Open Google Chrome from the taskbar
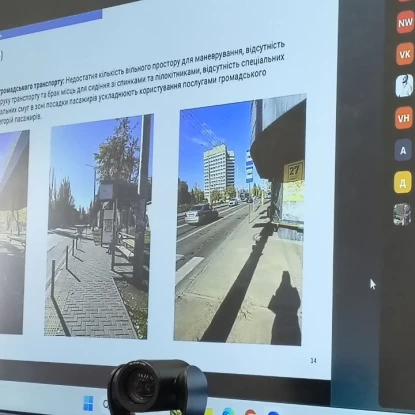Viewport: 415px width, 415px height. coord(250,412)
